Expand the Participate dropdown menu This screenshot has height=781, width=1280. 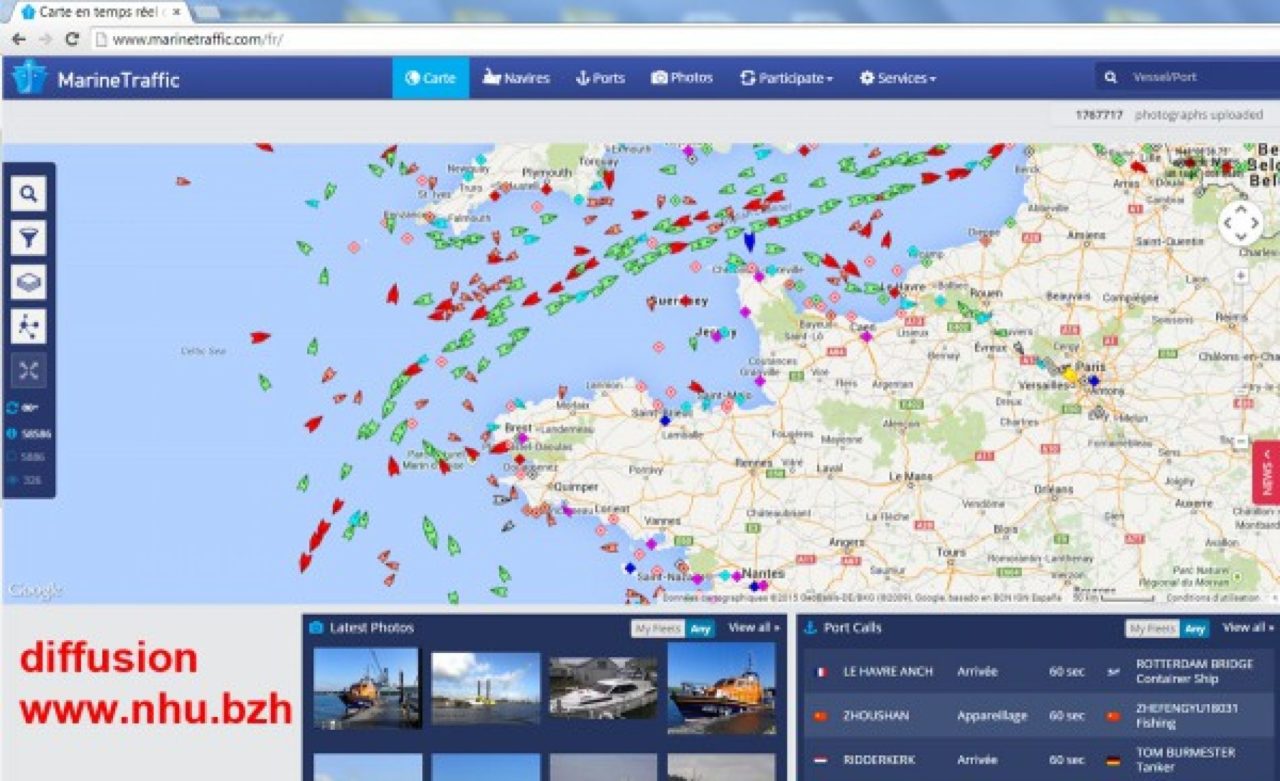(786, 78)
